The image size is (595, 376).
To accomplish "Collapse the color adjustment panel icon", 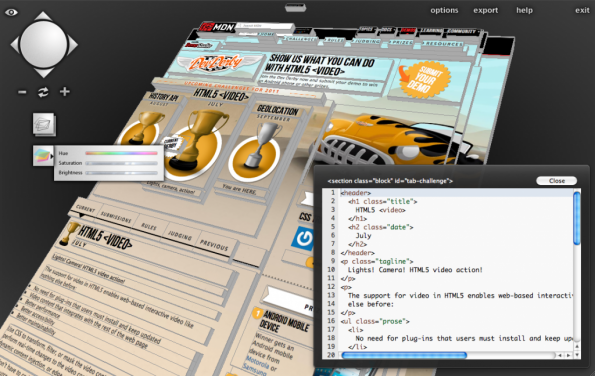I will (42, 155).
